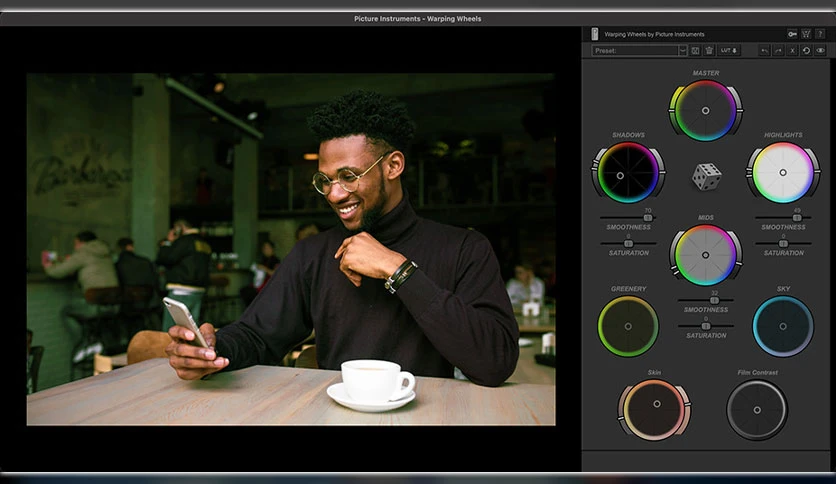This screenshot has height=484, width=836.
Task: Click the Mids color wheel
Action: click(x=705, y=255)
